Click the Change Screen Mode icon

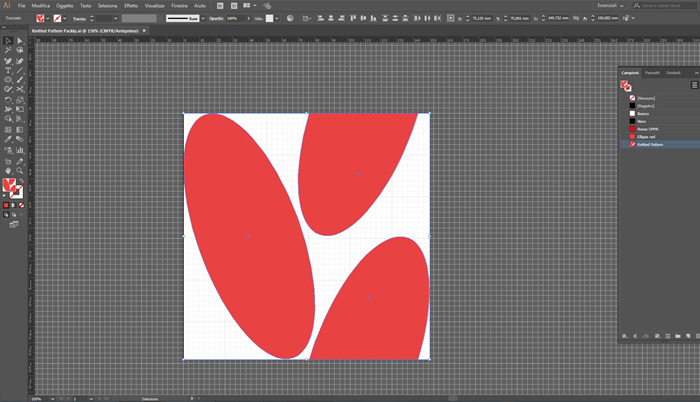pyautogui.click(x=14, y=224)
